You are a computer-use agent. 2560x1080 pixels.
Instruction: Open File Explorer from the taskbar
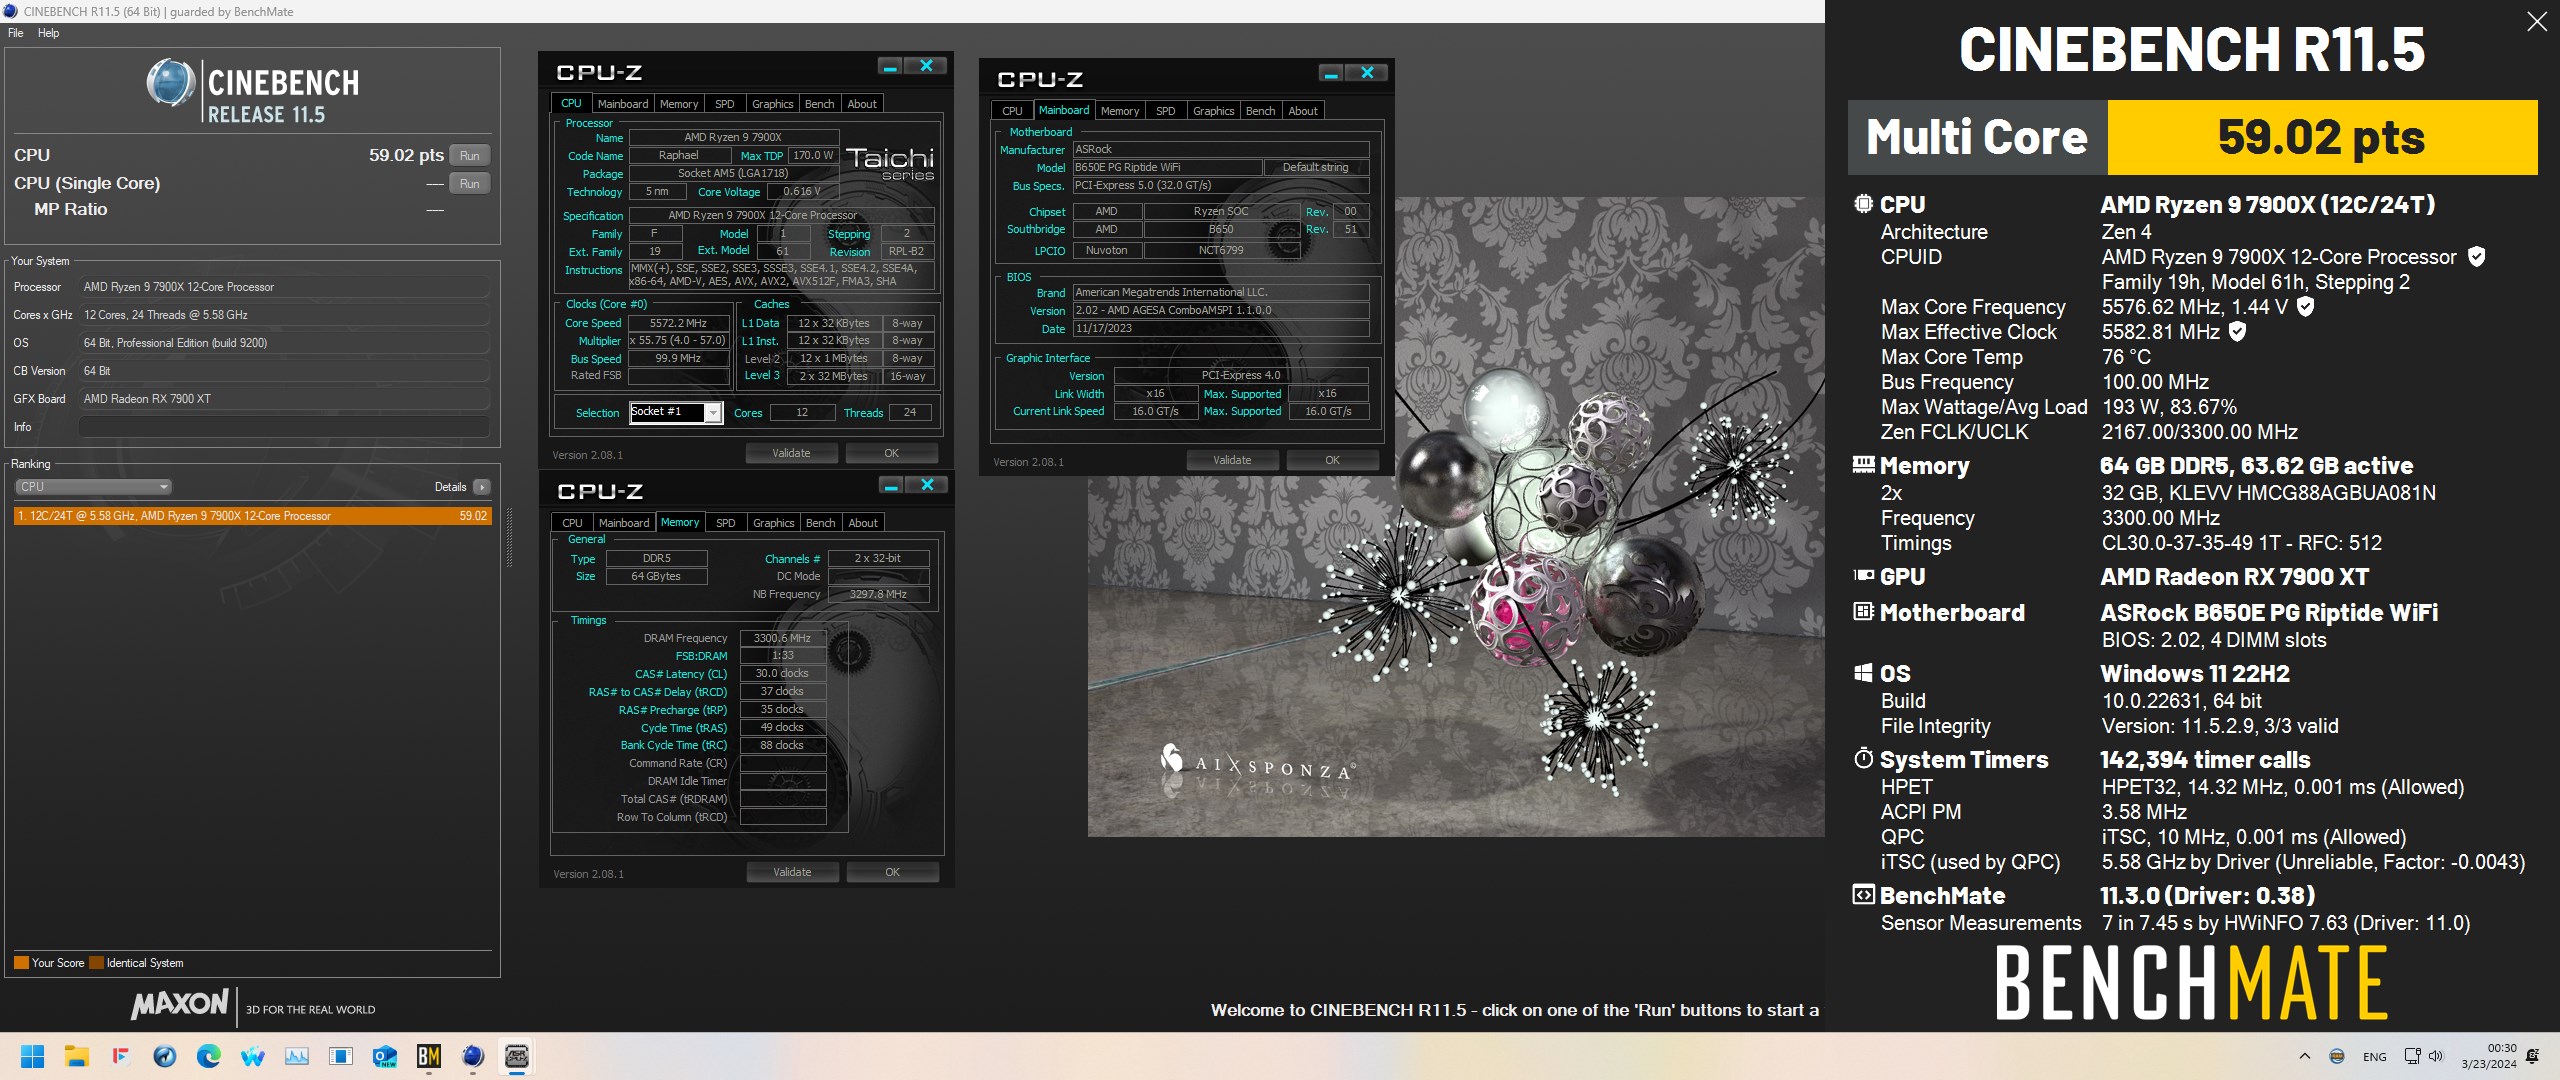[77, 1056]
